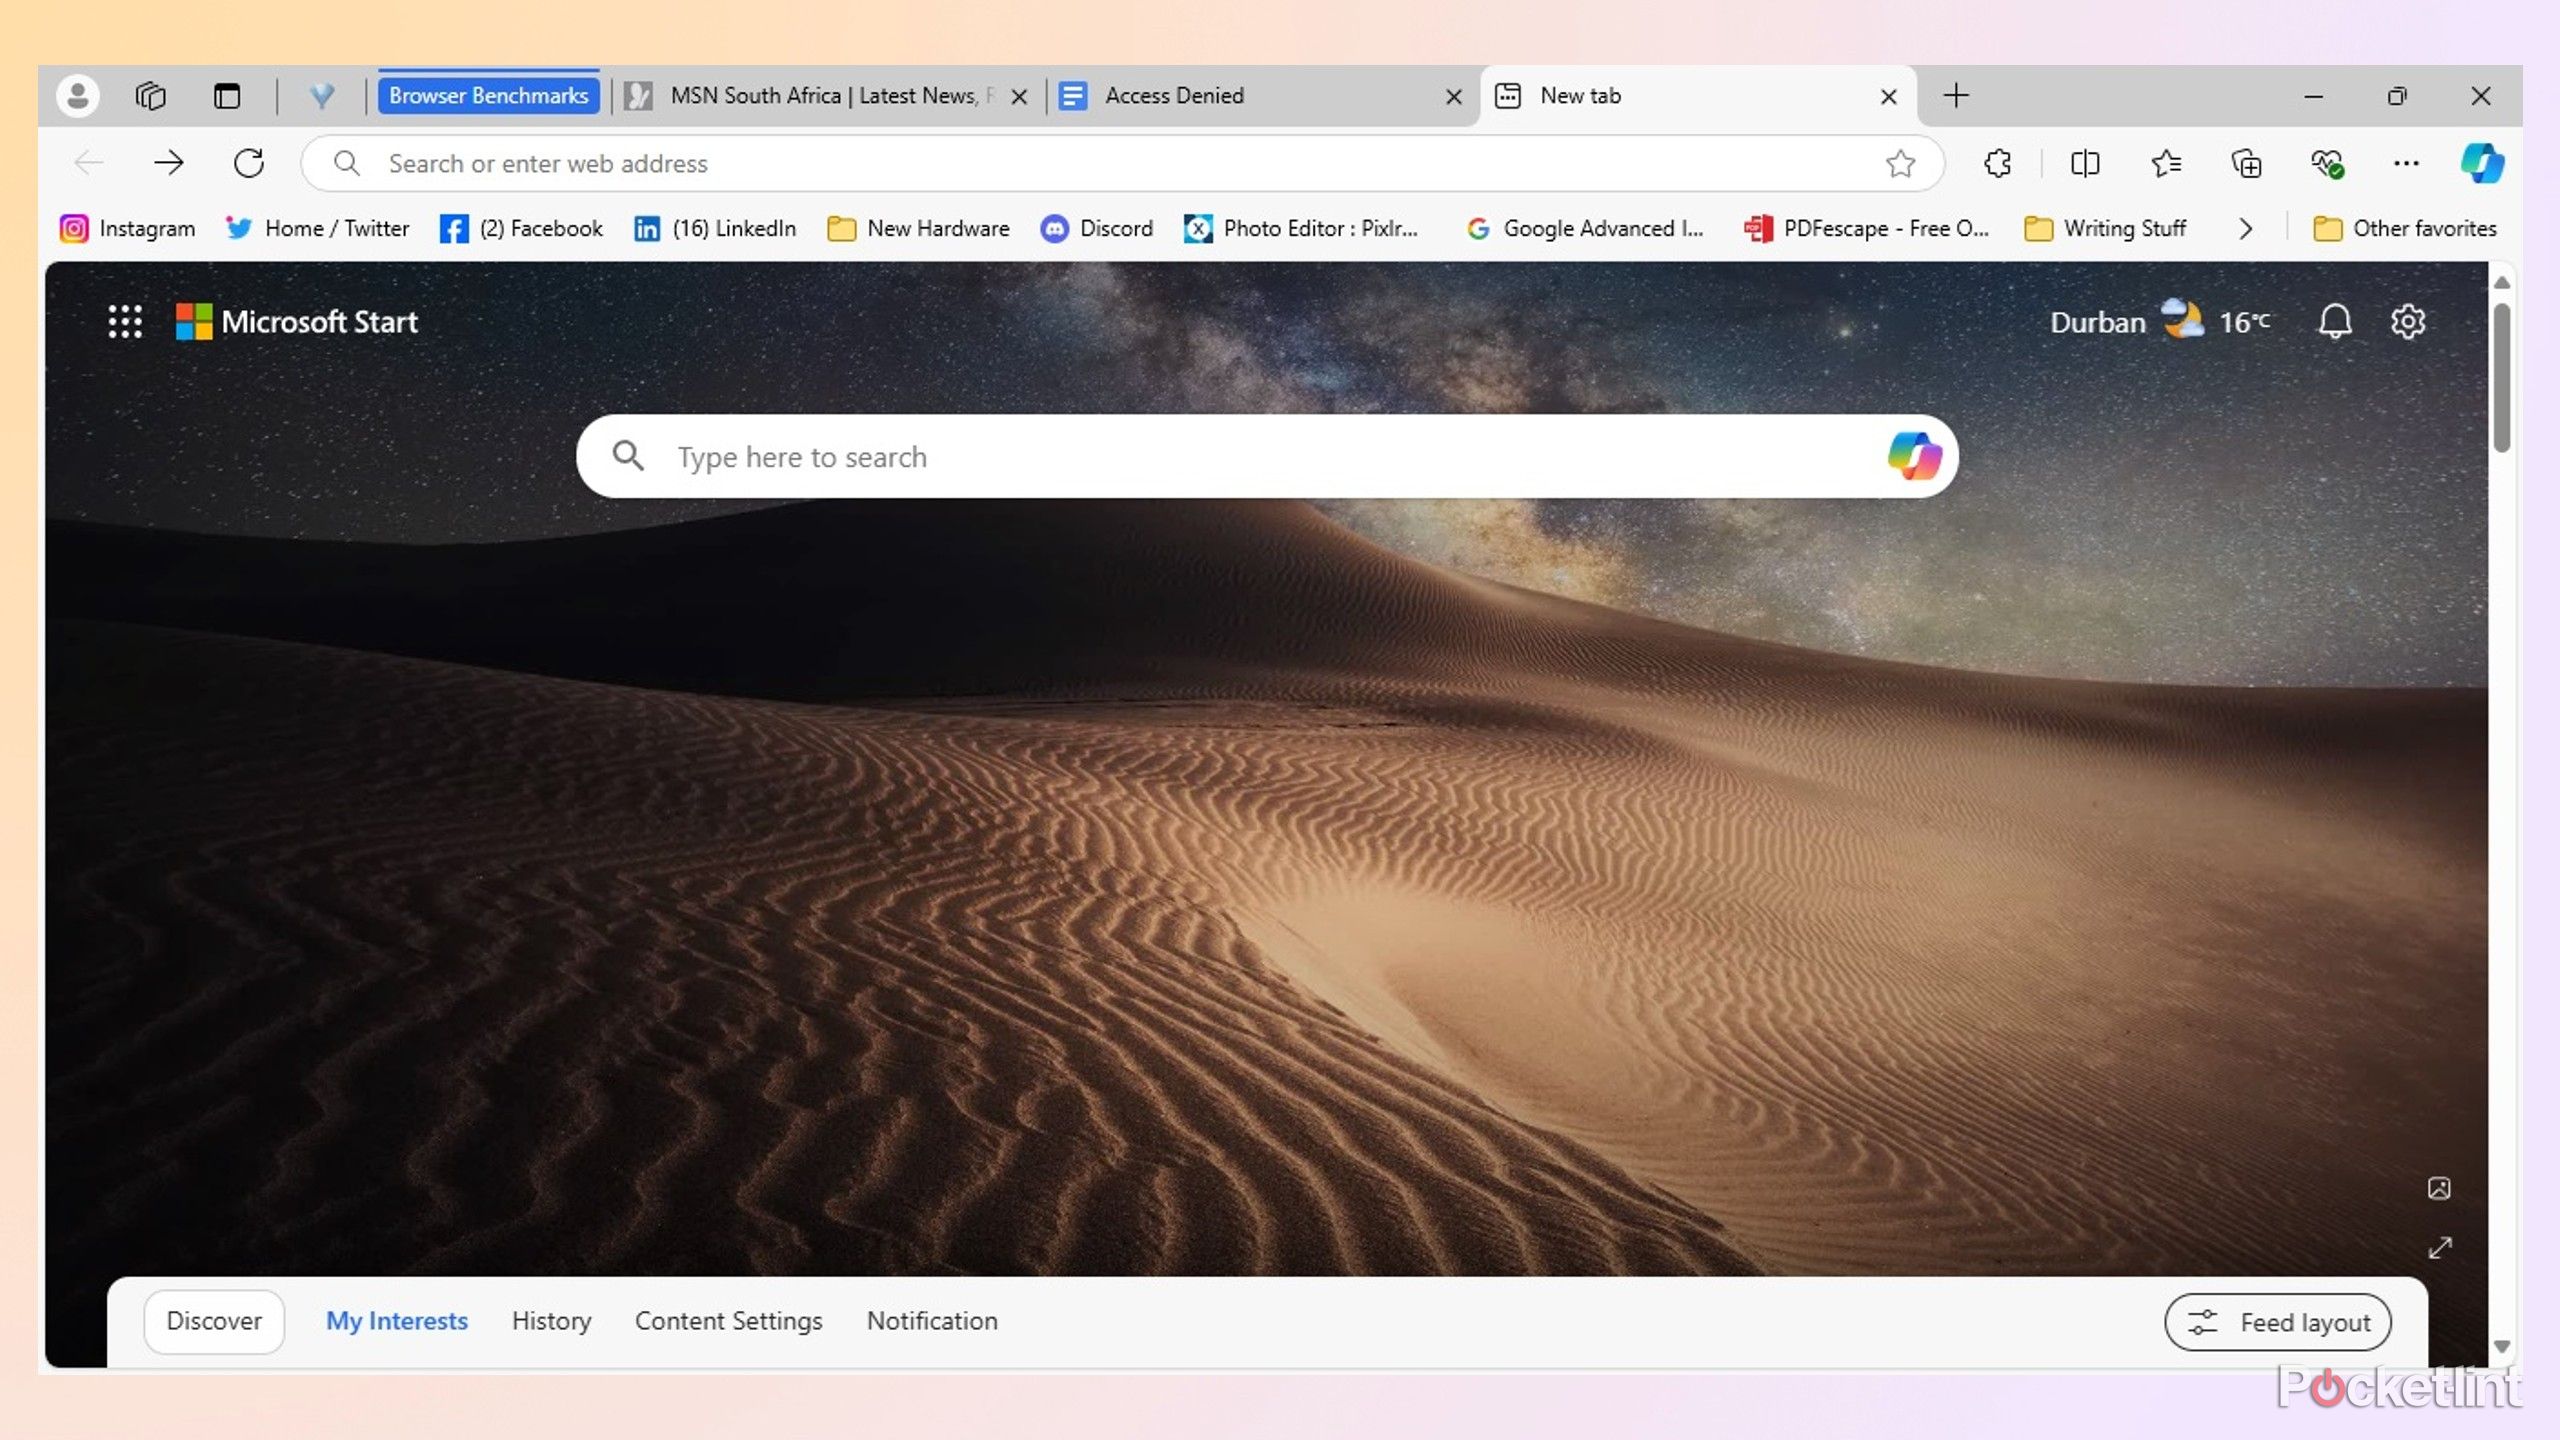Image resolution: width=2560 pixels, height=1440 pixels.
Task: Open the Workspaces icon
Action: pyautogui.click(x=150, y=96)
